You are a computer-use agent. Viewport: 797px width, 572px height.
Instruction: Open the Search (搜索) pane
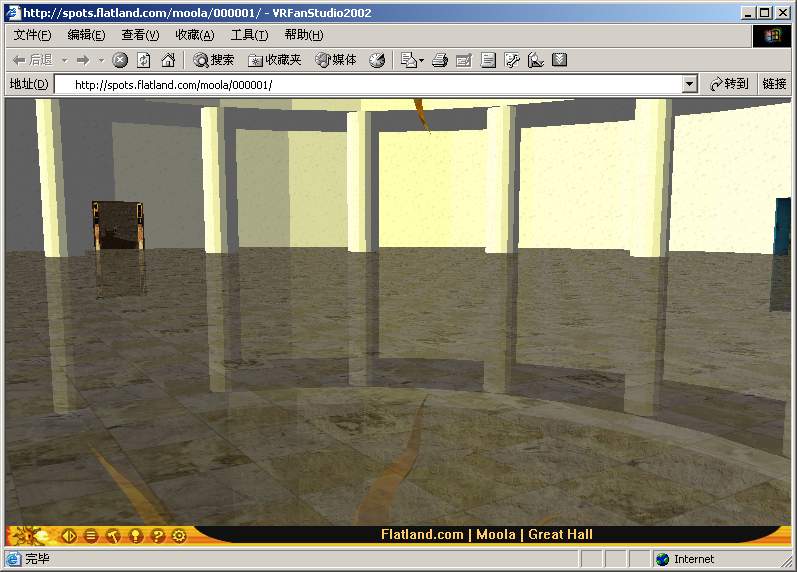213,61
